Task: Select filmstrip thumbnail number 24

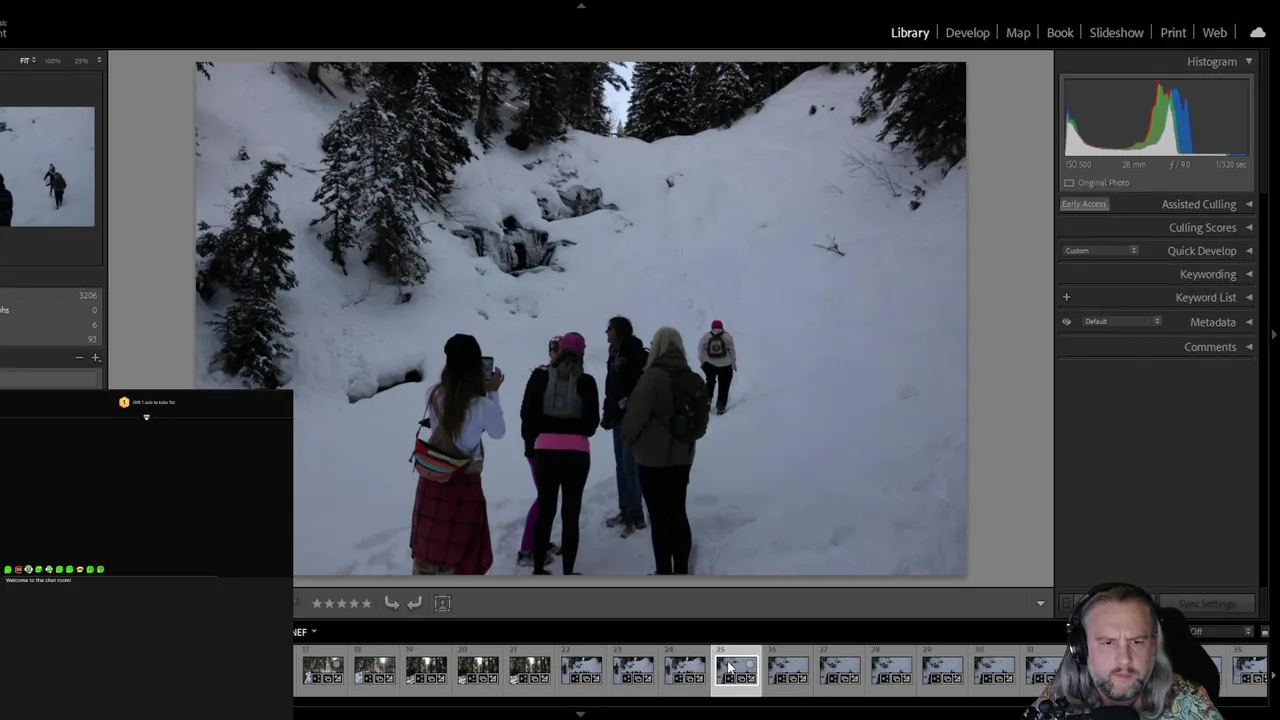Action: (x=685, y=670)
